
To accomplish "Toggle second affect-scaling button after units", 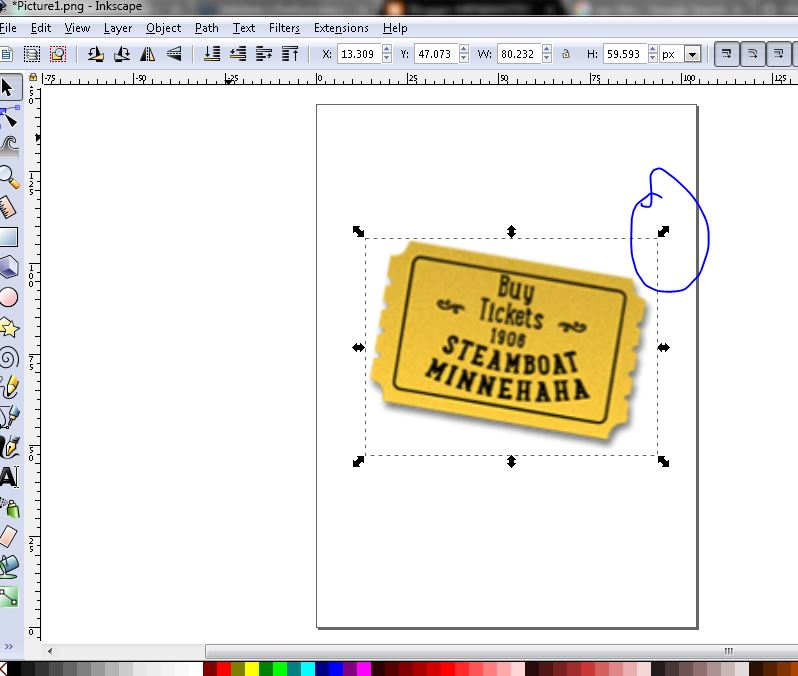I will pyautogui.click(x=753, y=54).
